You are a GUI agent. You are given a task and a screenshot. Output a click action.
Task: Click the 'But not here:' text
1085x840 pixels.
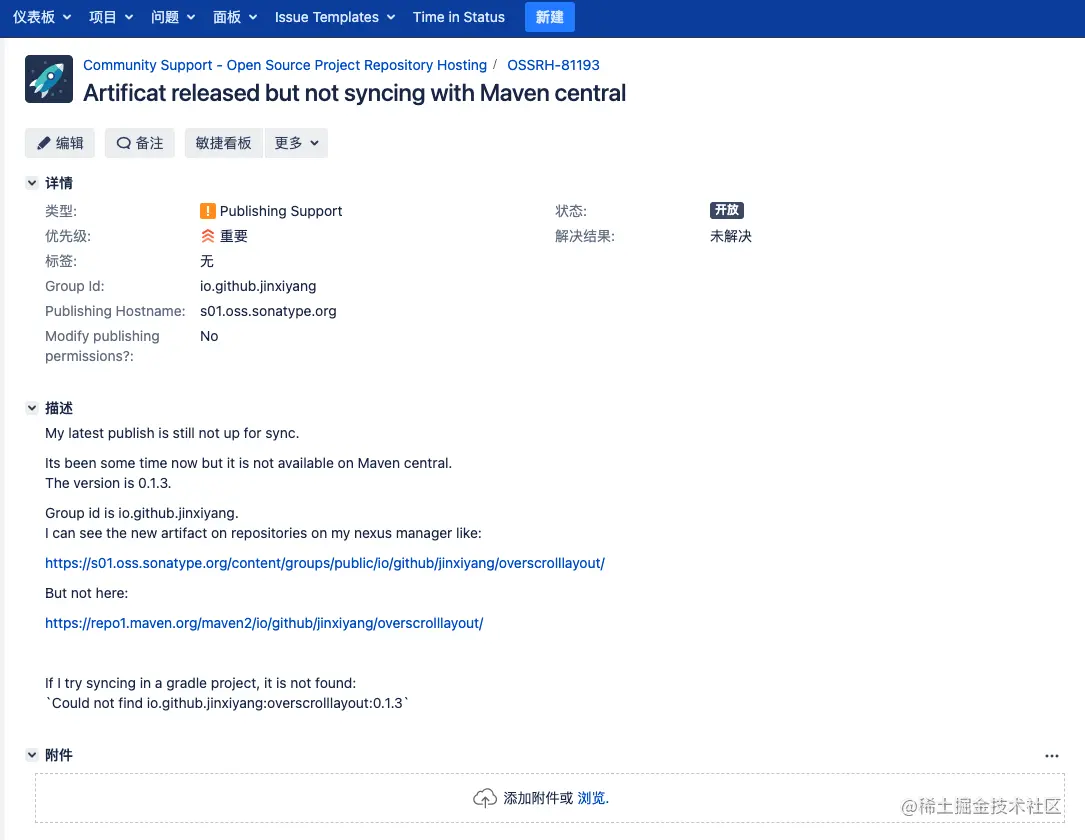point(86,593)
